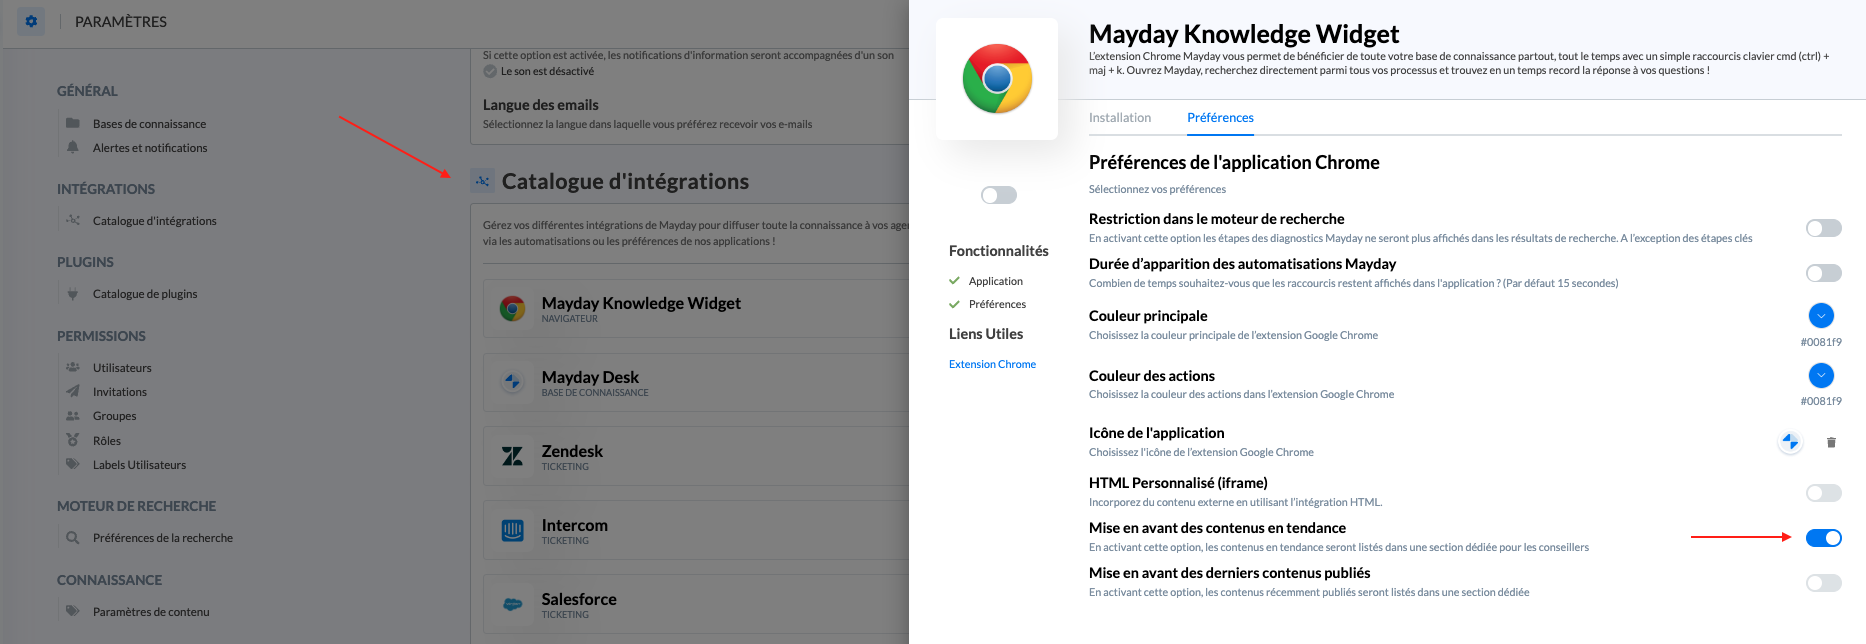Disable the trending contents highlight toggle
The image size is (1866, 644).
[1823, 538]
